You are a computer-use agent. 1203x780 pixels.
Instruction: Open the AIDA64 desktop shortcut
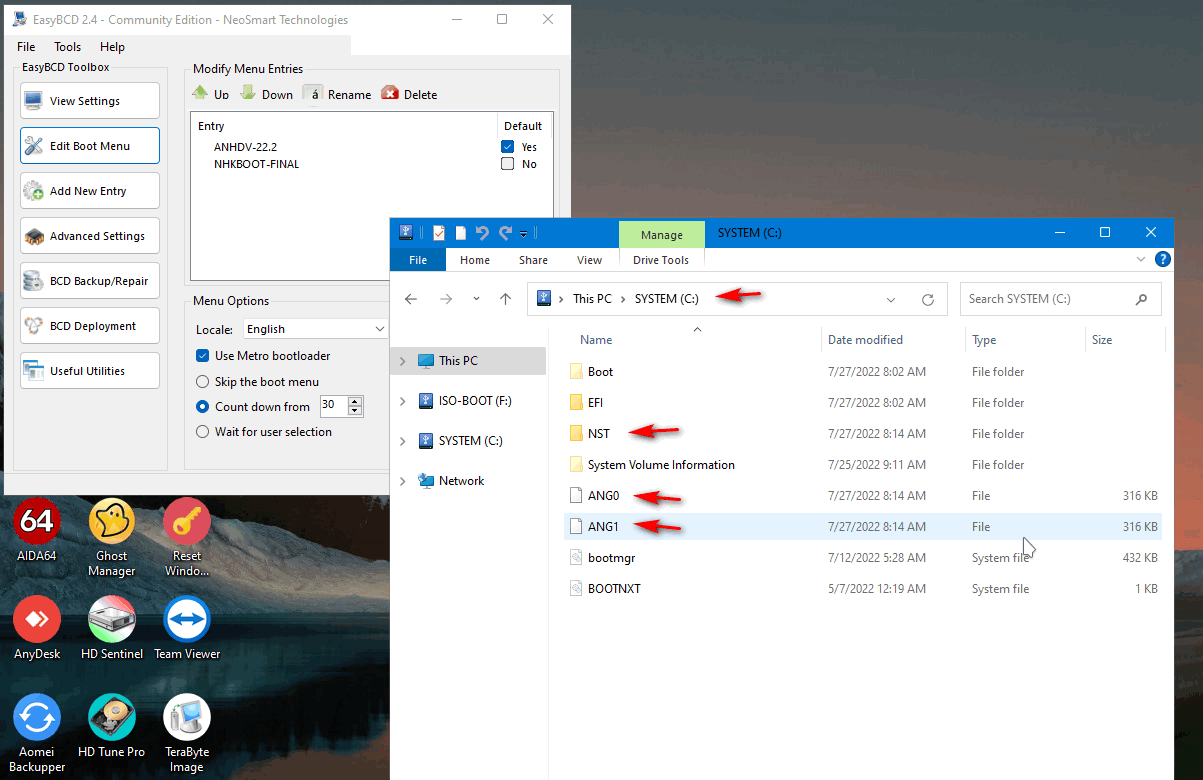pos(37,532)
